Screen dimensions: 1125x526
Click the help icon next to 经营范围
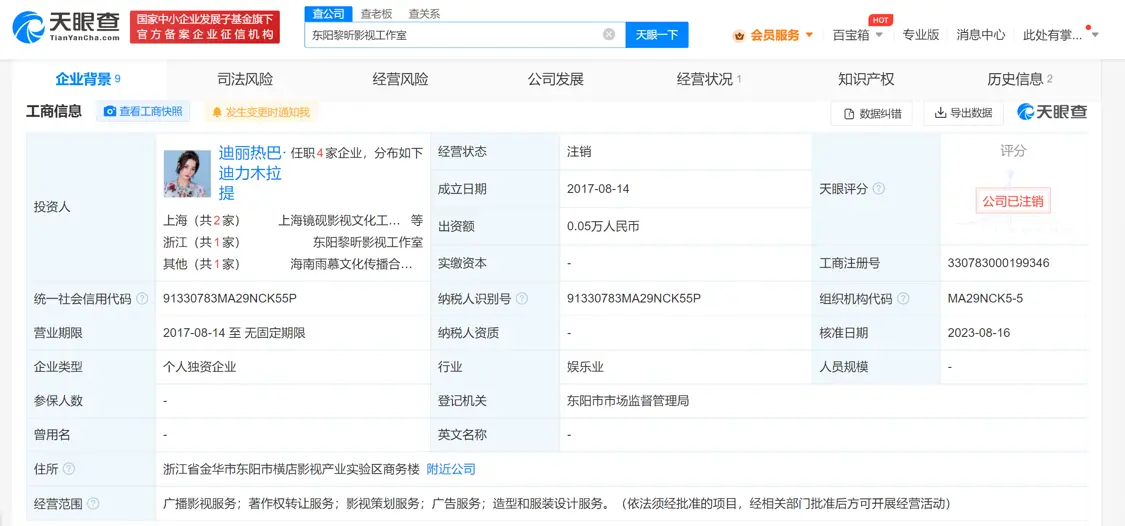[x=93, y=504]
